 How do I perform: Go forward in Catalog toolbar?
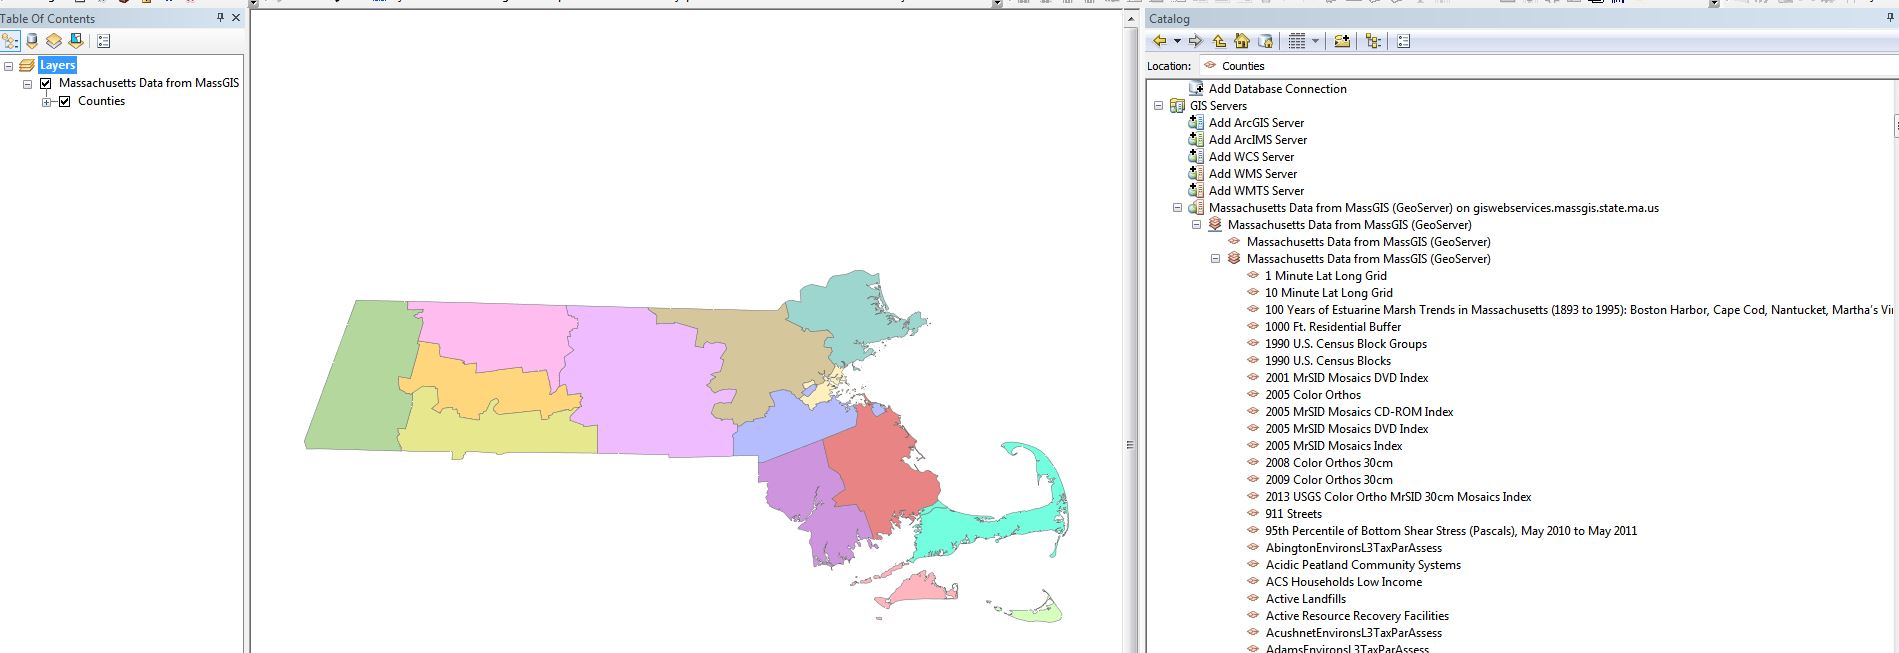[1195, 41]
